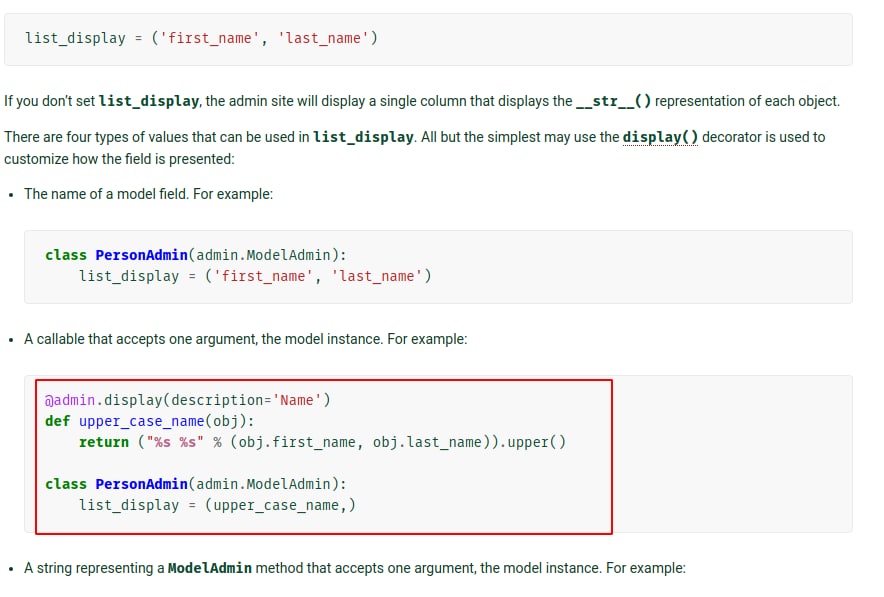Click 'customize how the field is presented:' text
The image size is (884, 597).
pyautogui.click(x=119, y=159)
